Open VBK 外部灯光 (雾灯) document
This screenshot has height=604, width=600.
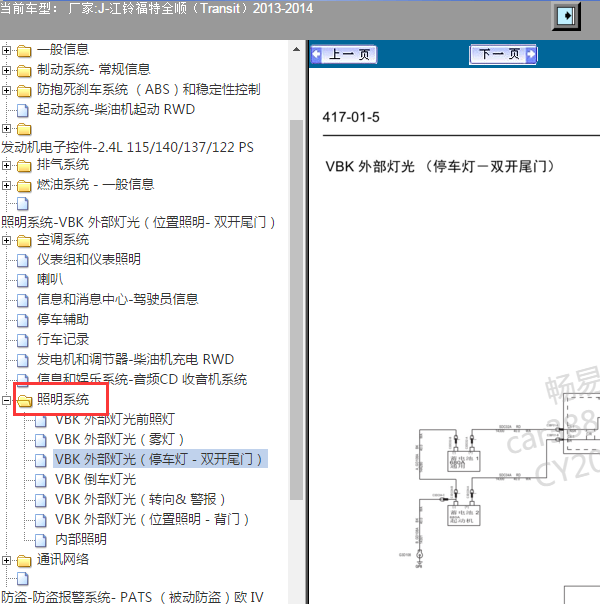coord(119,440)
